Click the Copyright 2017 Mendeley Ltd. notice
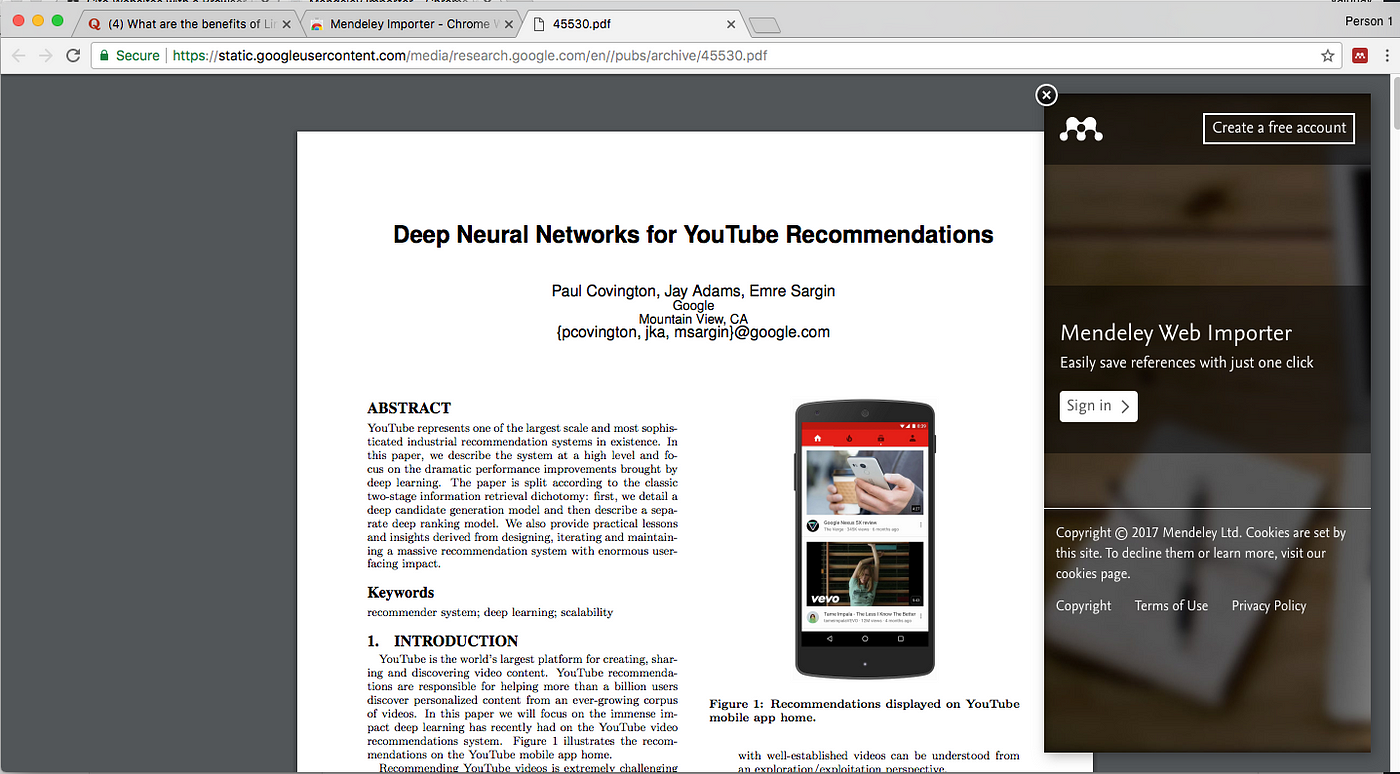Screen dimensions: 1400x774 click(1201, 553)
